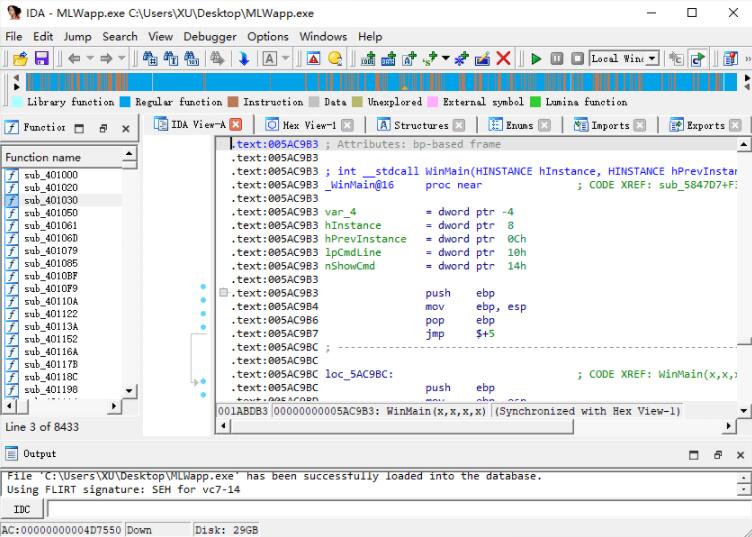Open the debugger selection dropdown
752x537 pixels.
[x=653, y=59]
